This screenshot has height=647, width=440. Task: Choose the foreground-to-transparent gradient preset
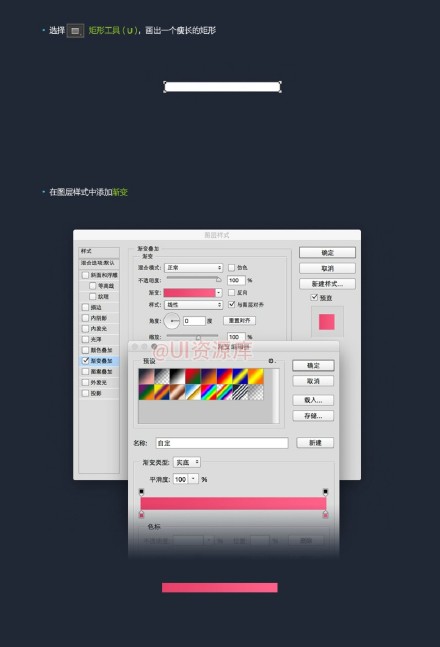coord(161,376)
